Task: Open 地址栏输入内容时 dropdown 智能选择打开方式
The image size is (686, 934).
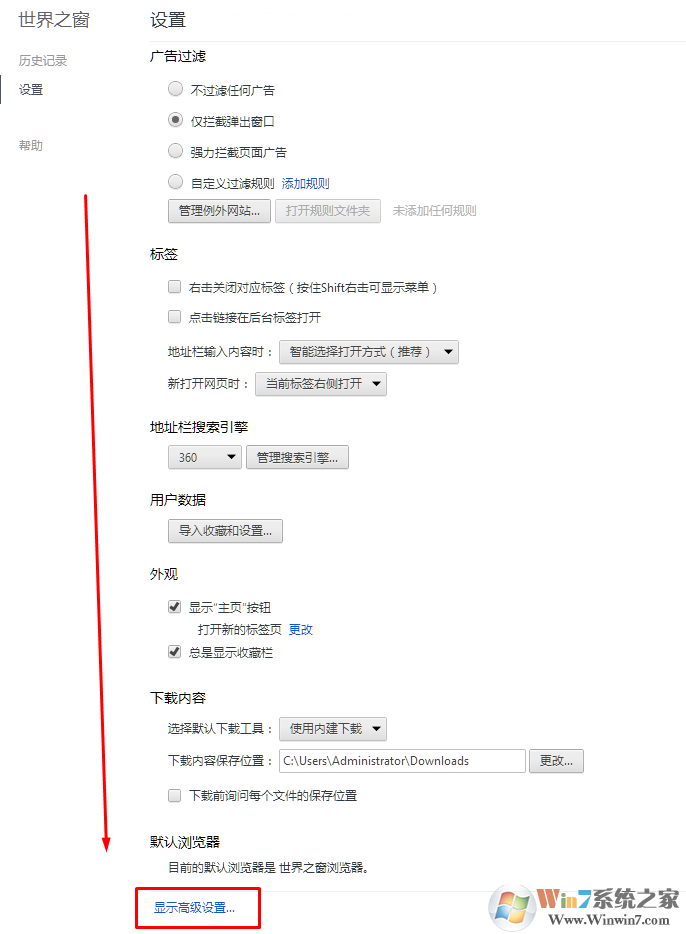Action: click(369, 352)
